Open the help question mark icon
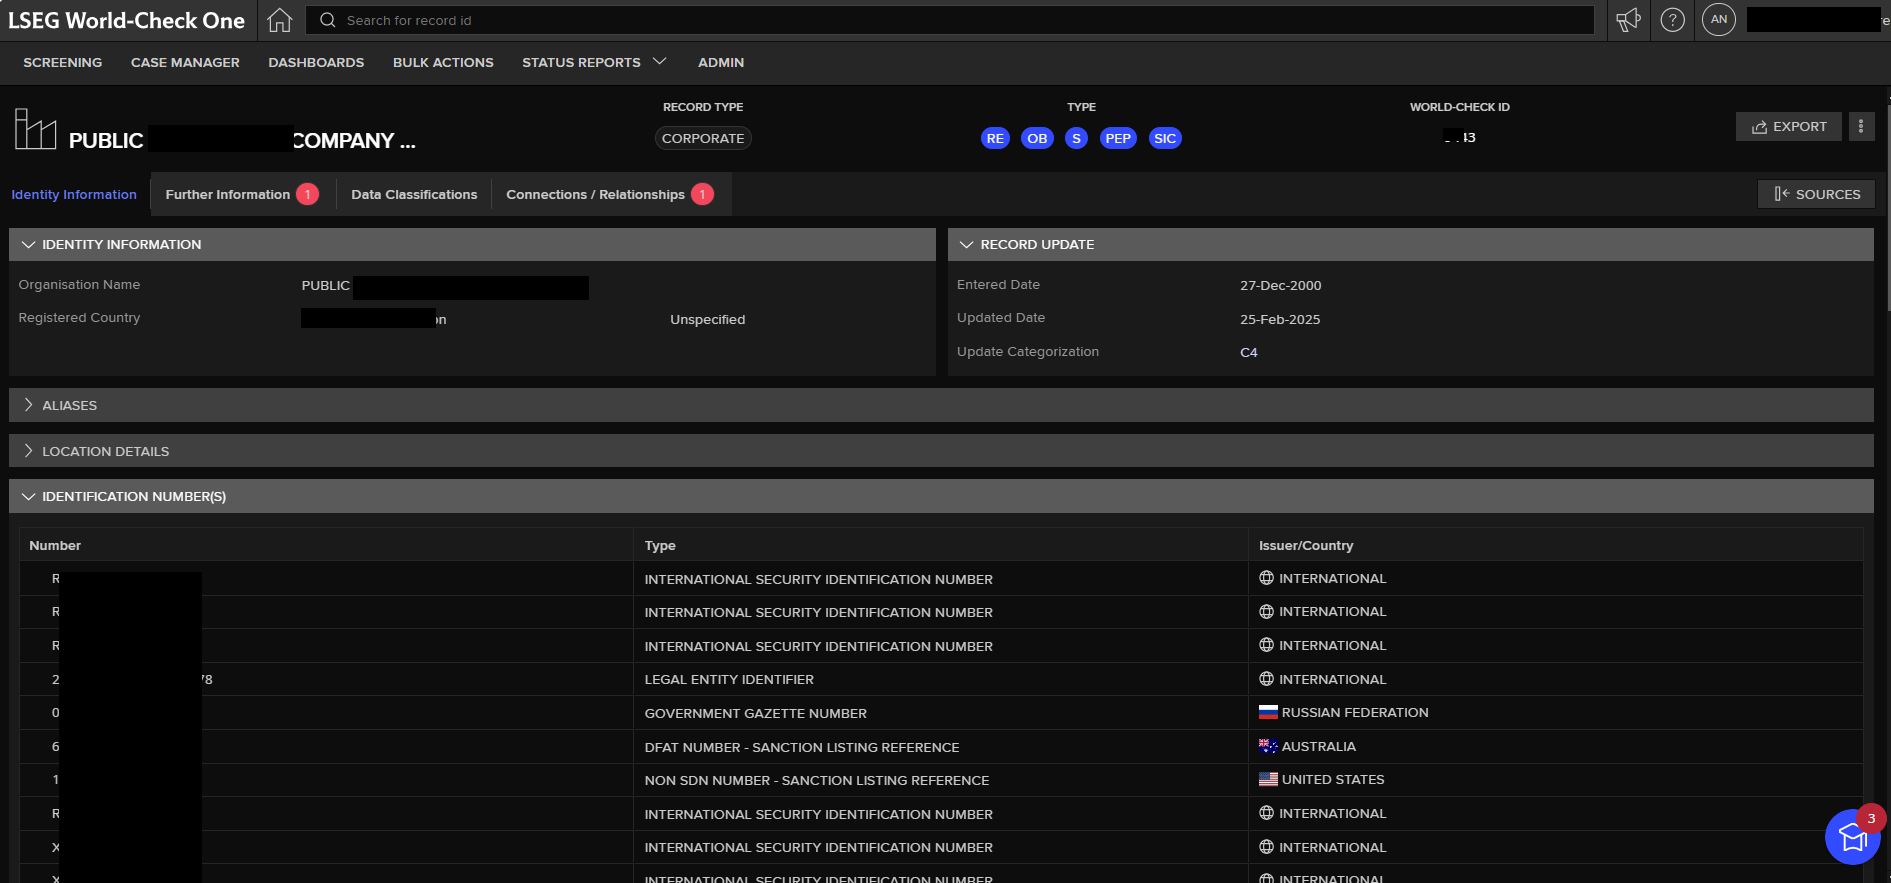Screen dimensions: 1891x883 tap(1673, 20)
